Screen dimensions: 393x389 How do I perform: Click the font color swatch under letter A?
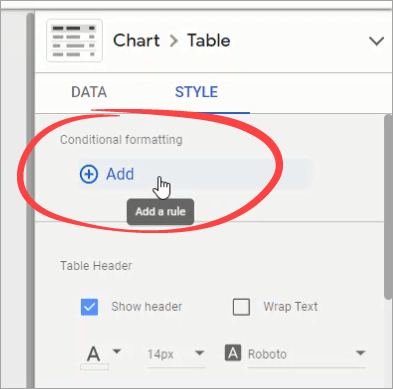[94, 367]
